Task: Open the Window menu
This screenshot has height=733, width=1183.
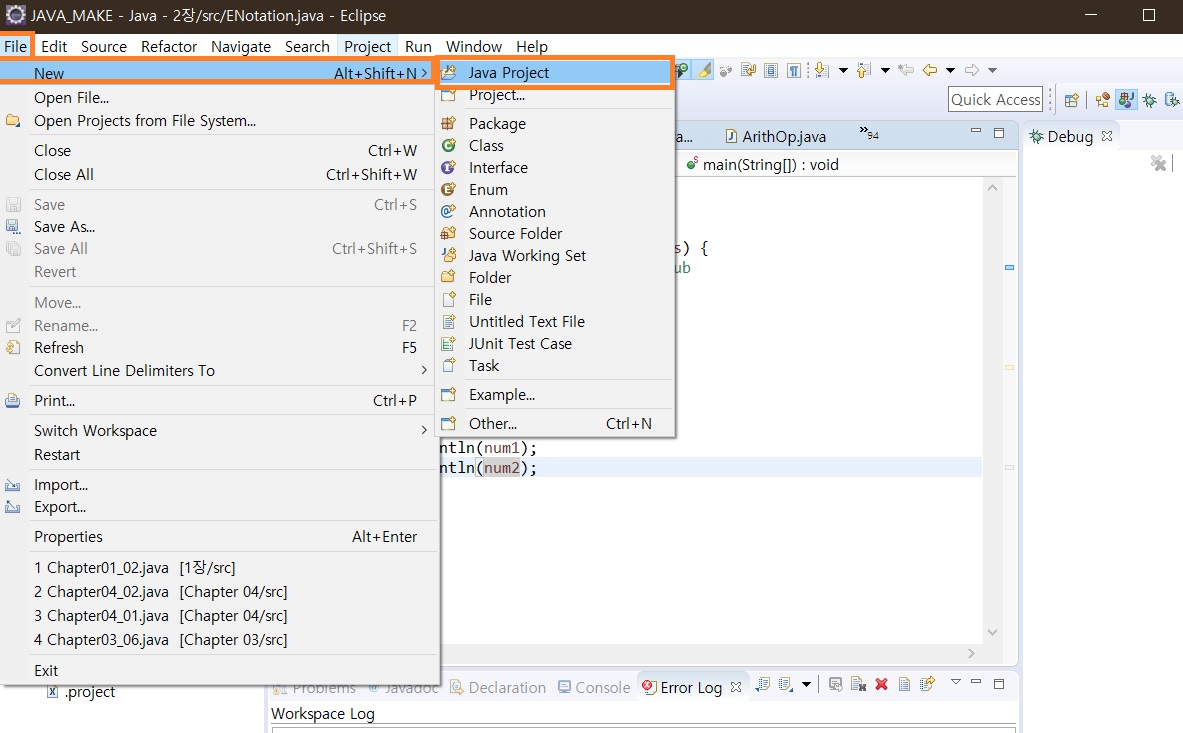Action: (474, 46)
